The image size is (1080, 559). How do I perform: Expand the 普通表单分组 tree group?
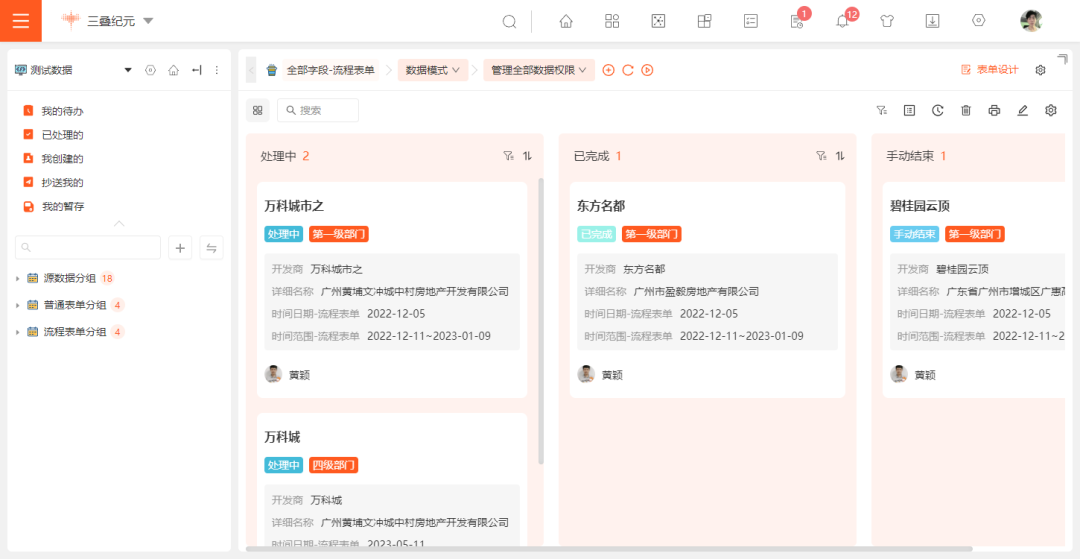coord(18,305)
